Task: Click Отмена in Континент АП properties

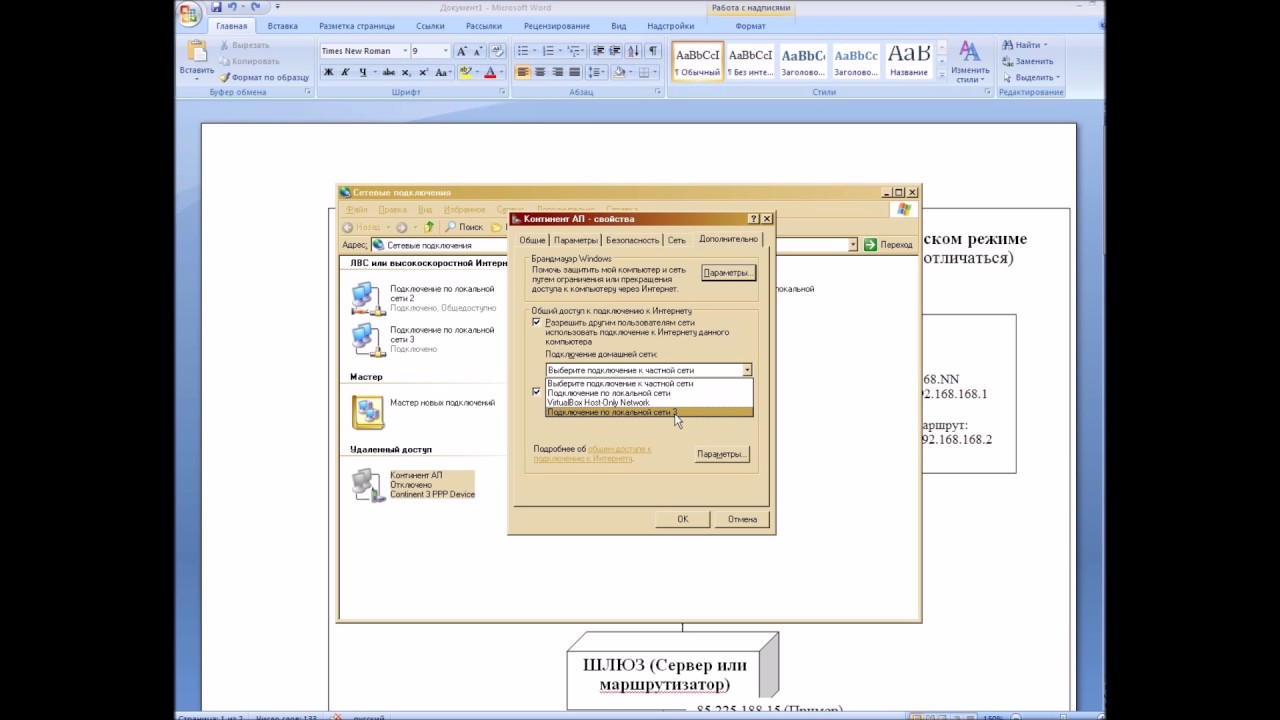Action: (x=742, y=519)
